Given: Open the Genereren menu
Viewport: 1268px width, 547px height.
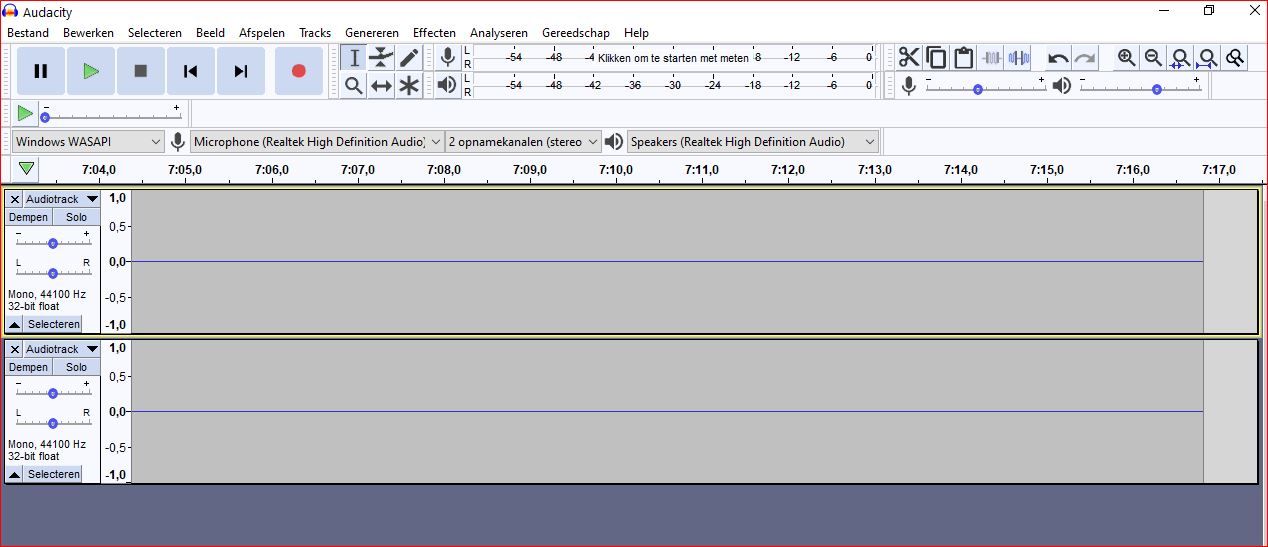Looking at the screenshot, I should point(371,33).
